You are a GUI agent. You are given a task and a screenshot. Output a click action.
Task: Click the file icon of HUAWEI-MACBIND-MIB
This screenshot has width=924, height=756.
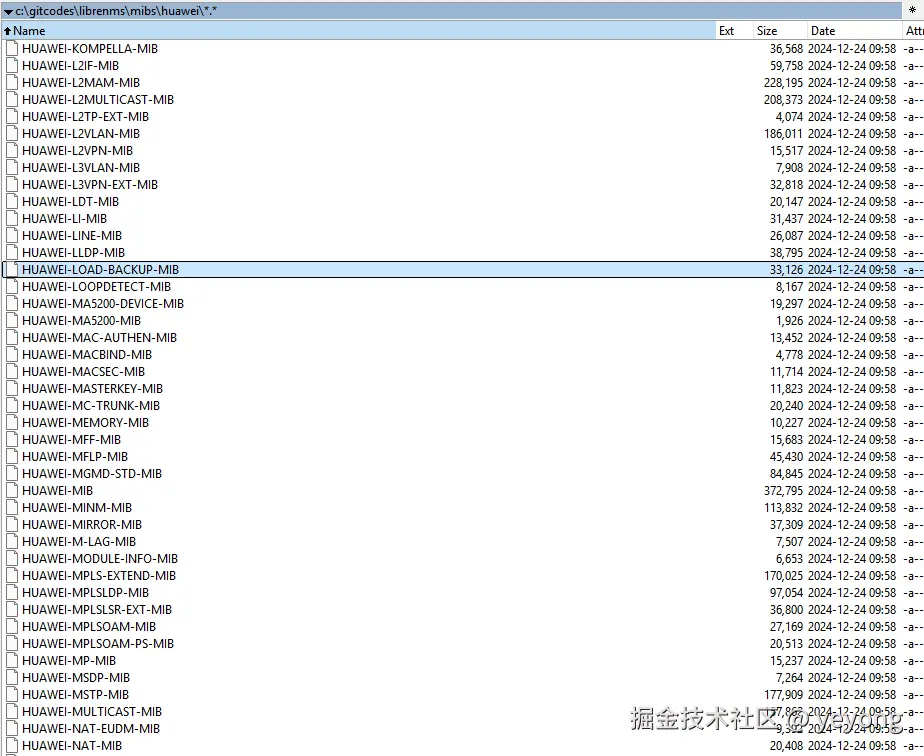point(12,355)
